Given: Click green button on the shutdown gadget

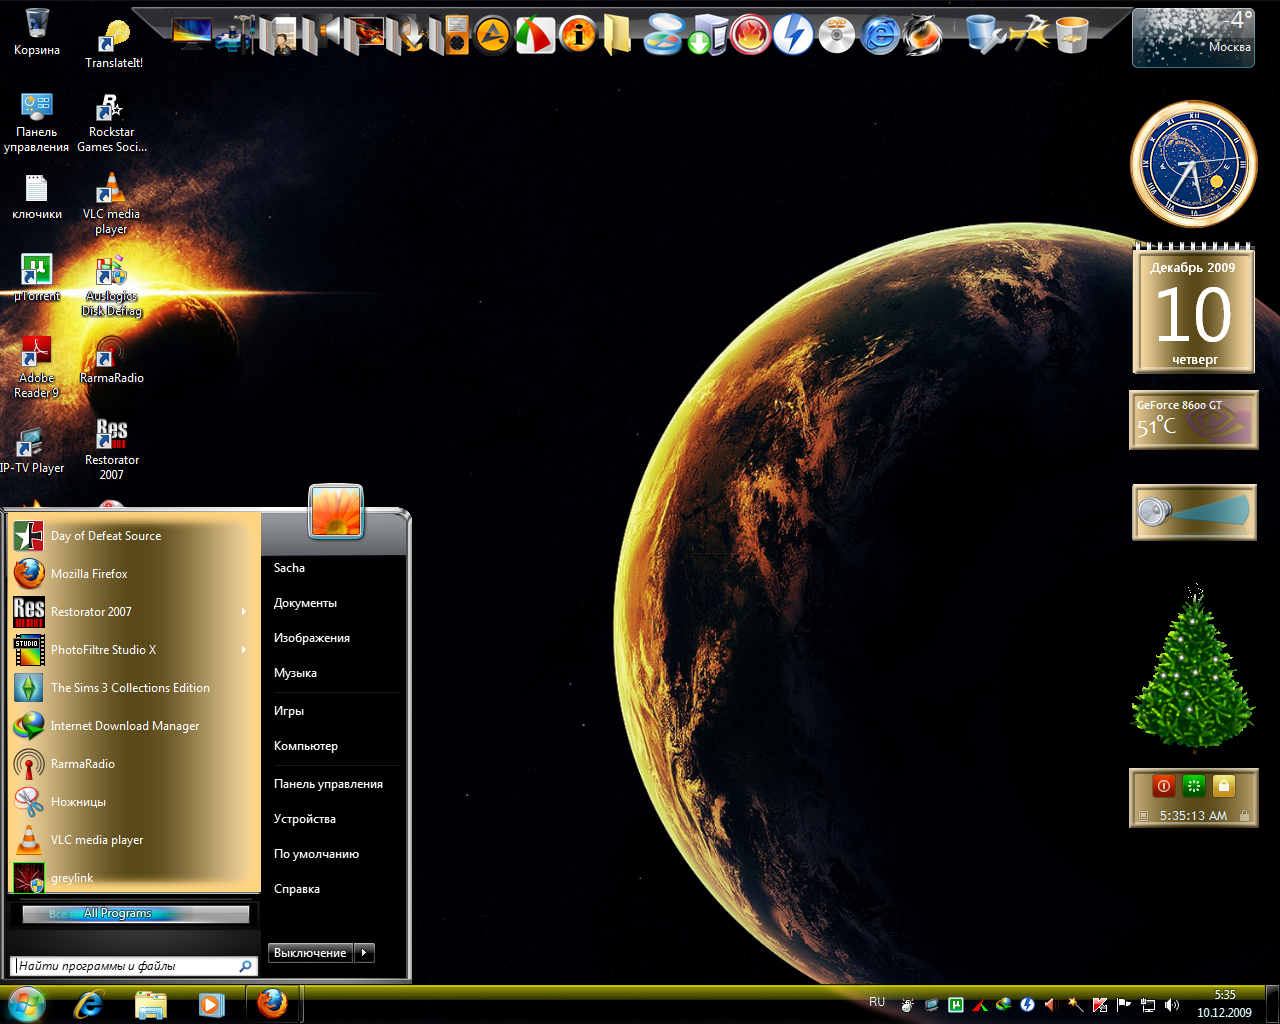Looking at the screenshot, I should pyautogui.click(x=1193, y=786).
